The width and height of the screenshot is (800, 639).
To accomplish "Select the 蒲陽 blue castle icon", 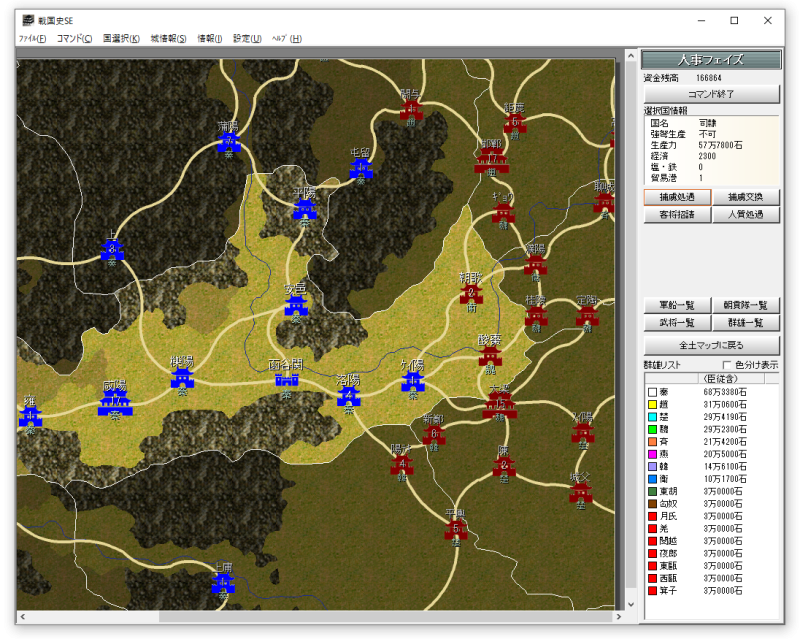I will coord(229,141).
